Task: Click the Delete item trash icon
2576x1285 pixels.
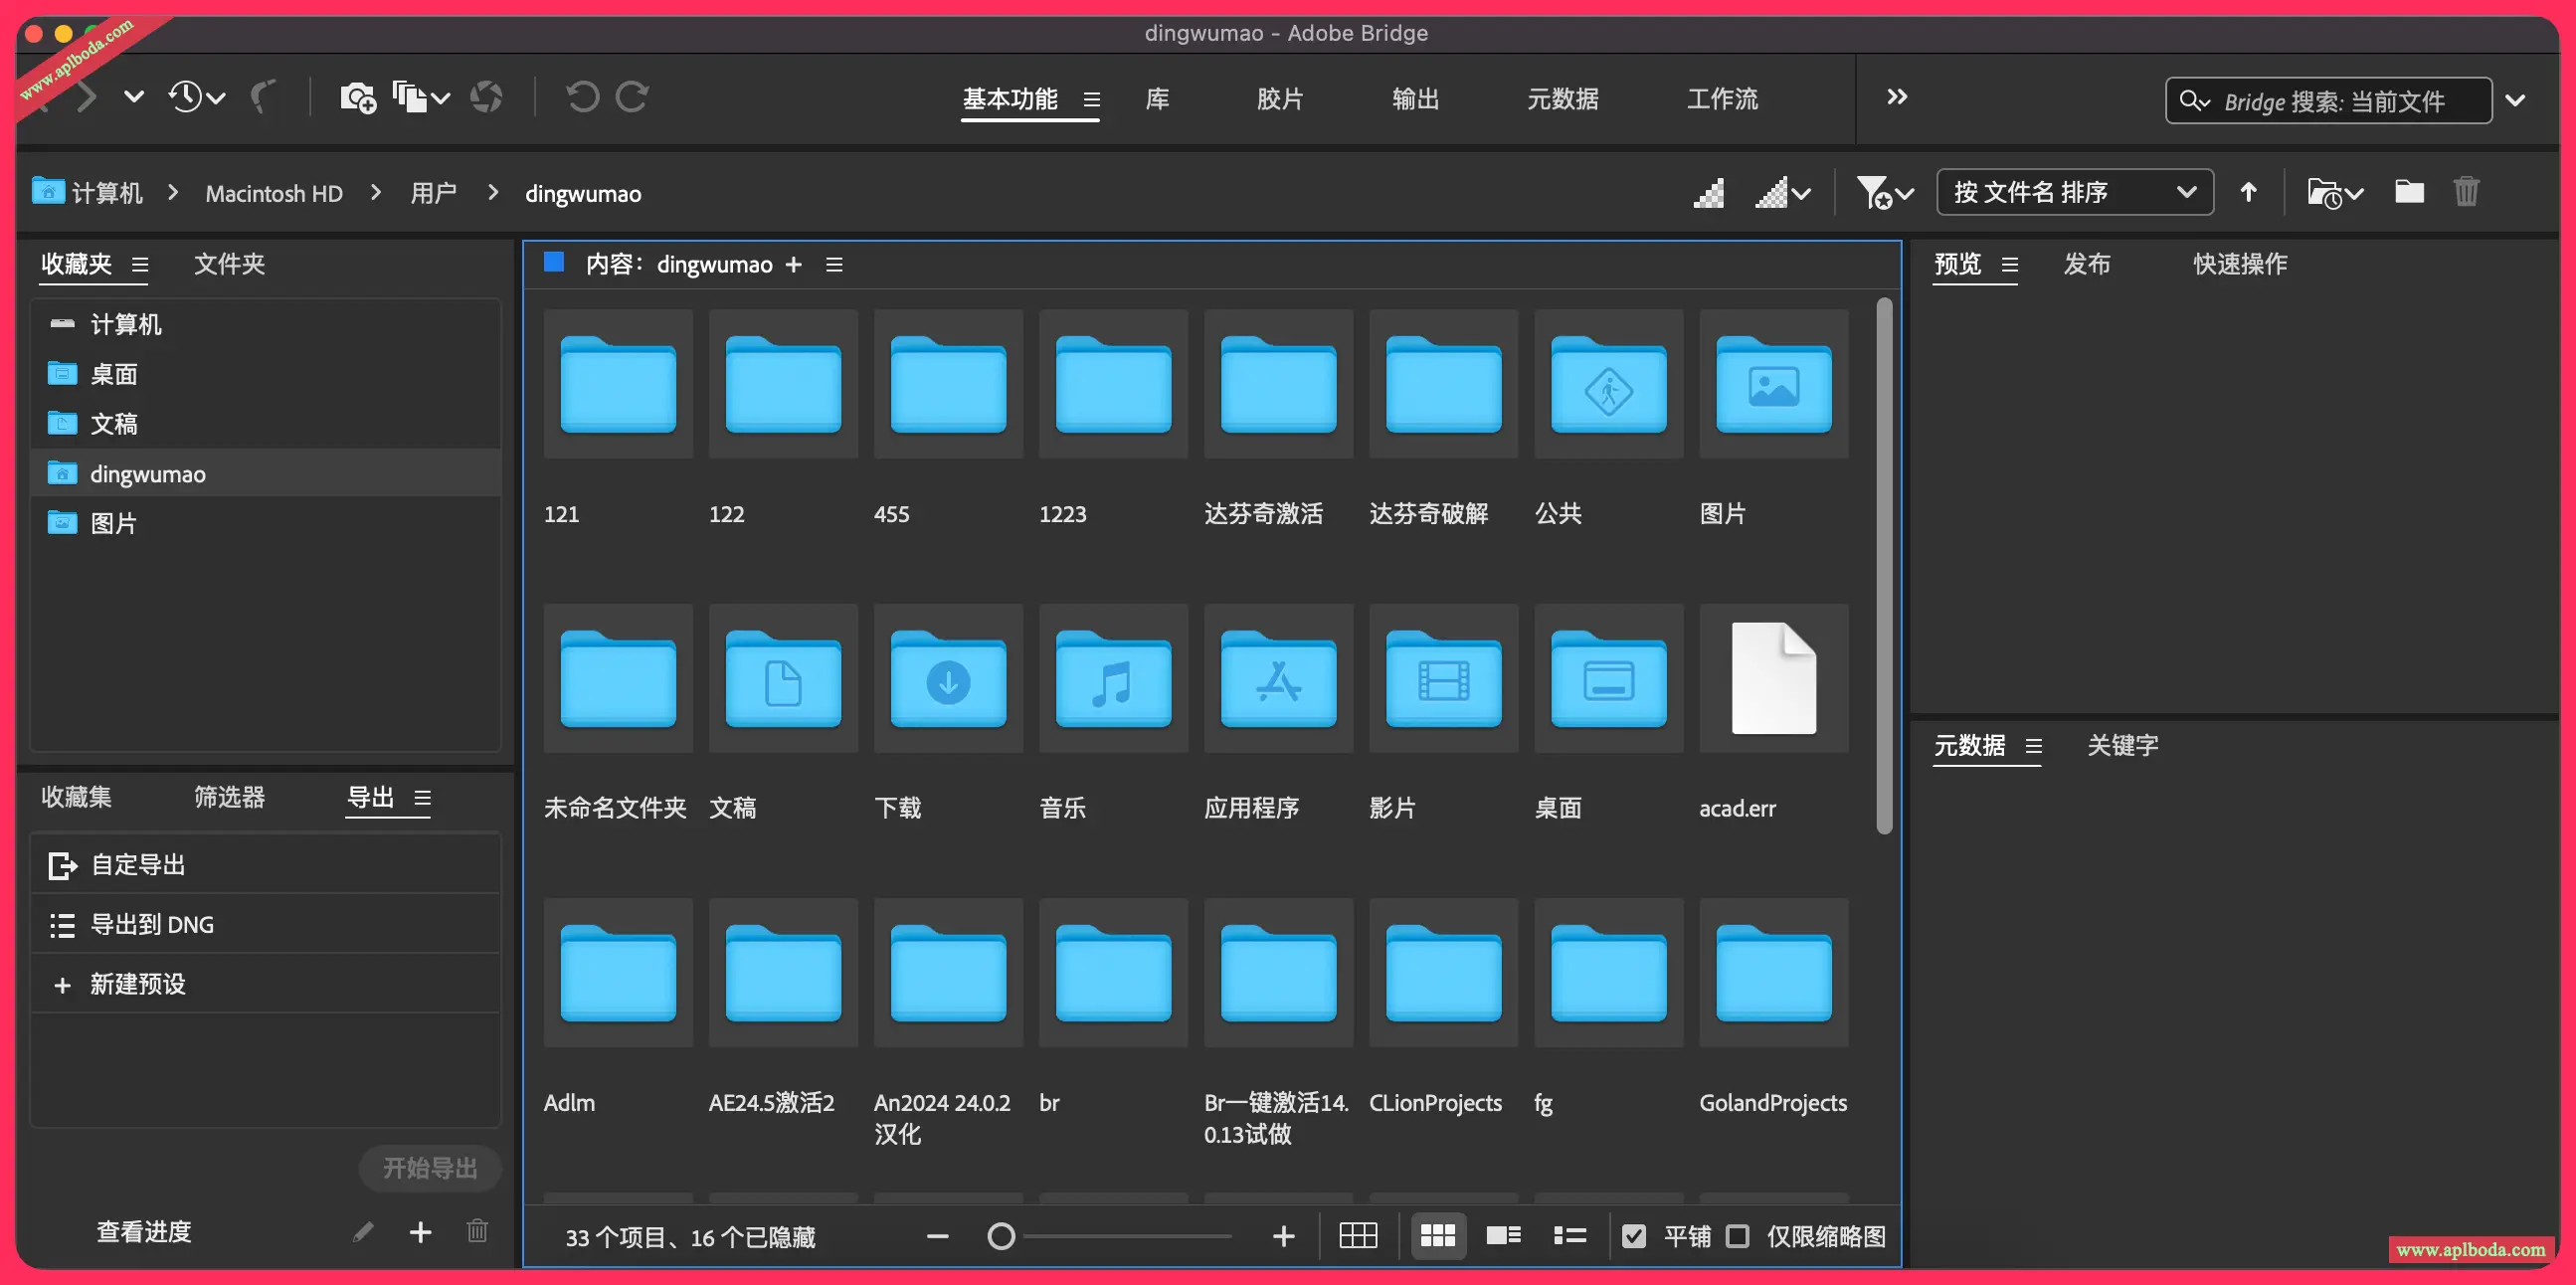Action: [x=2466, y=192]
